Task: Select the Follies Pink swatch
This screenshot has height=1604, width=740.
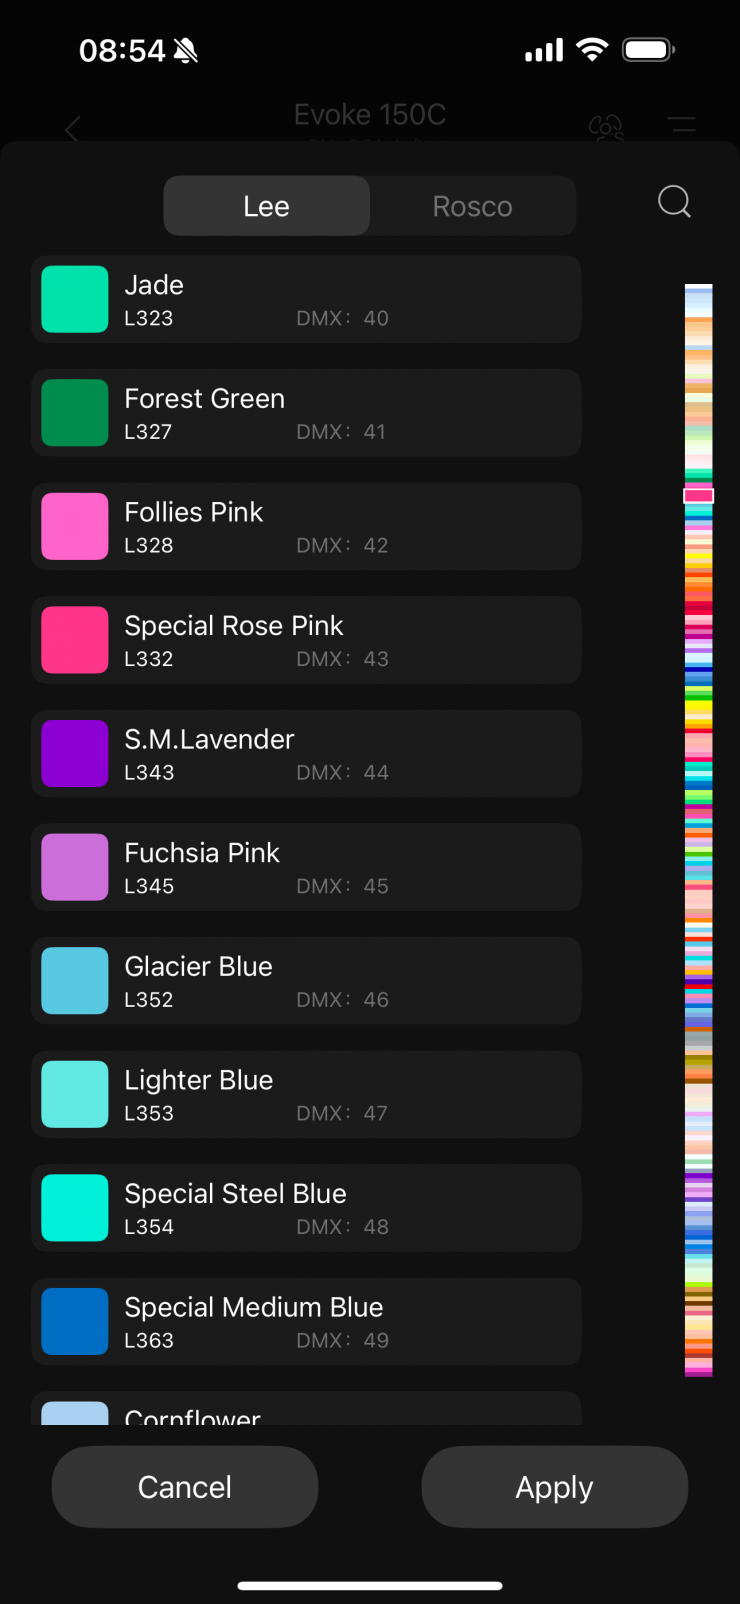Action: pyautogui.click(x=75, y=526)
